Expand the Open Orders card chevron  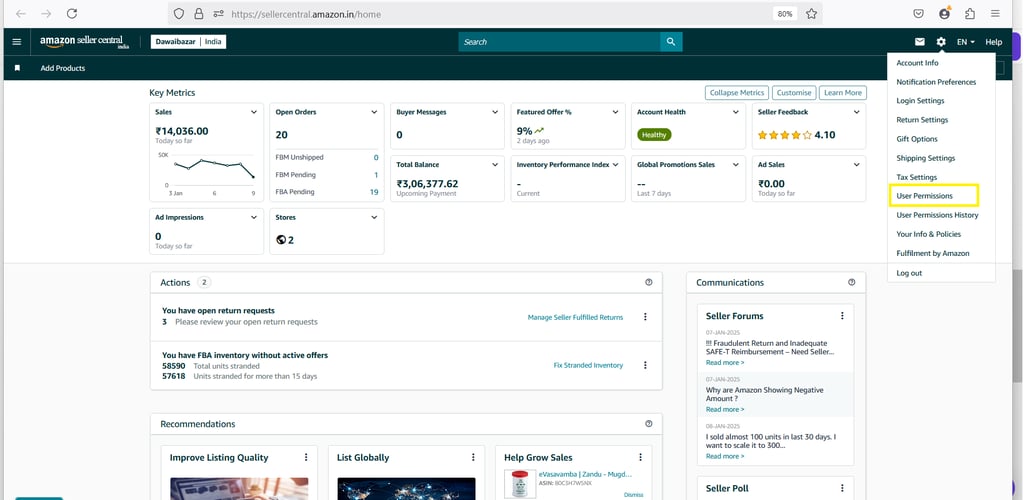click(374, 112)
